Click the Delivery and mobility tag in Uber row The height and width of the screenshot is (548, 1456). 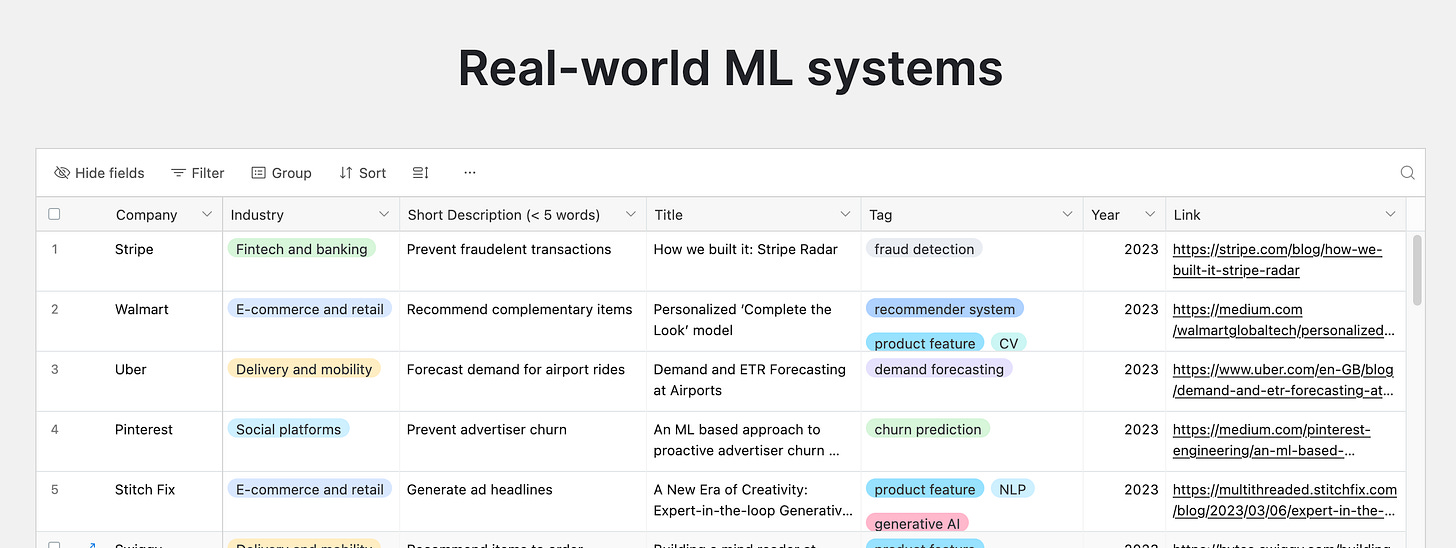[304, 369]
